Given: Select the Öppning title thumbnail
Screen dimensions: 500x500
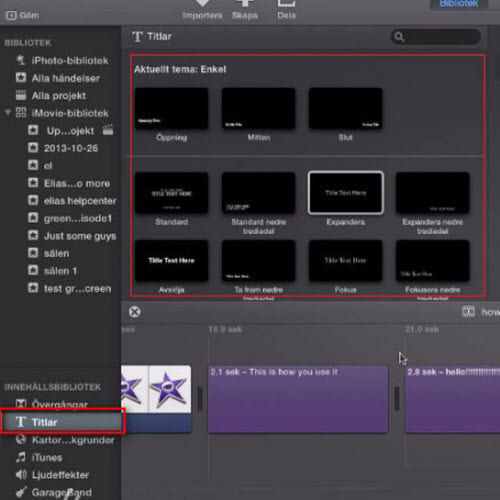Looking at the screenshot, I should pyautogui.click(x=171, y=108).
